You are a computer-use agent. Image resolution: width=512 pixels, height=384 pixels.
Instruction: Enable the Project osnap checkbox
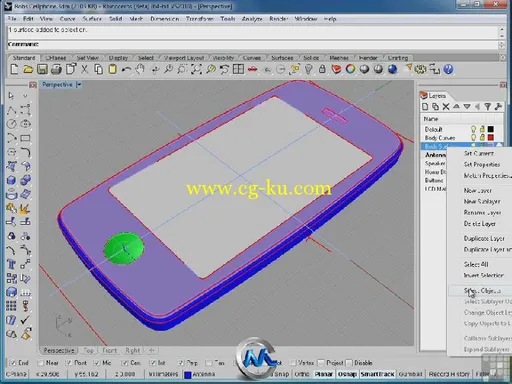(x=321, y=362)
